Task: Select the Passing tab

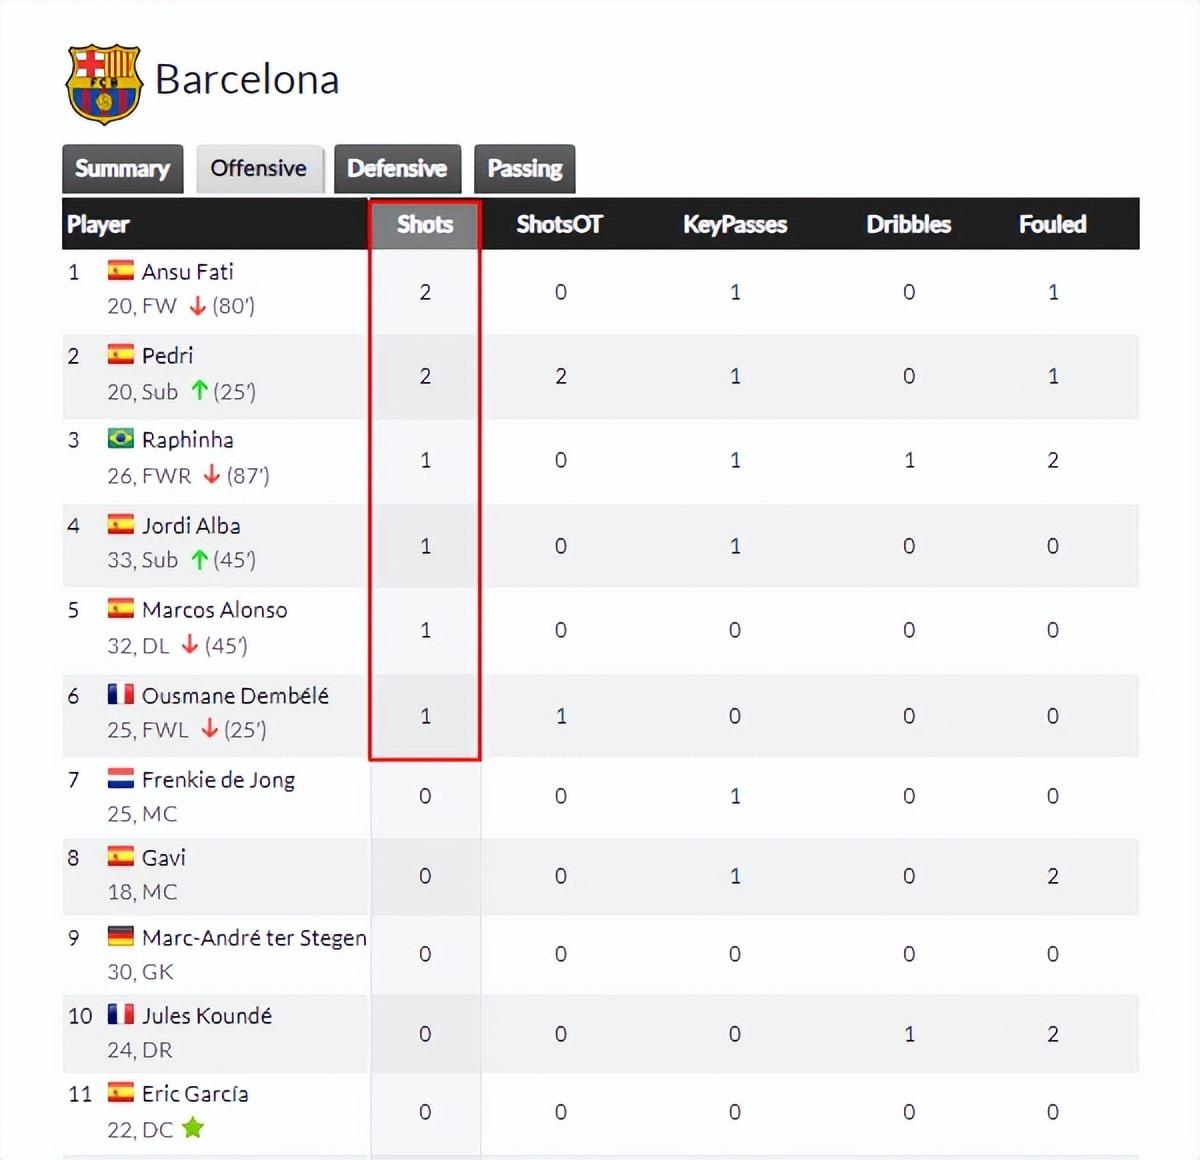Action: click(x=524, y=169)
